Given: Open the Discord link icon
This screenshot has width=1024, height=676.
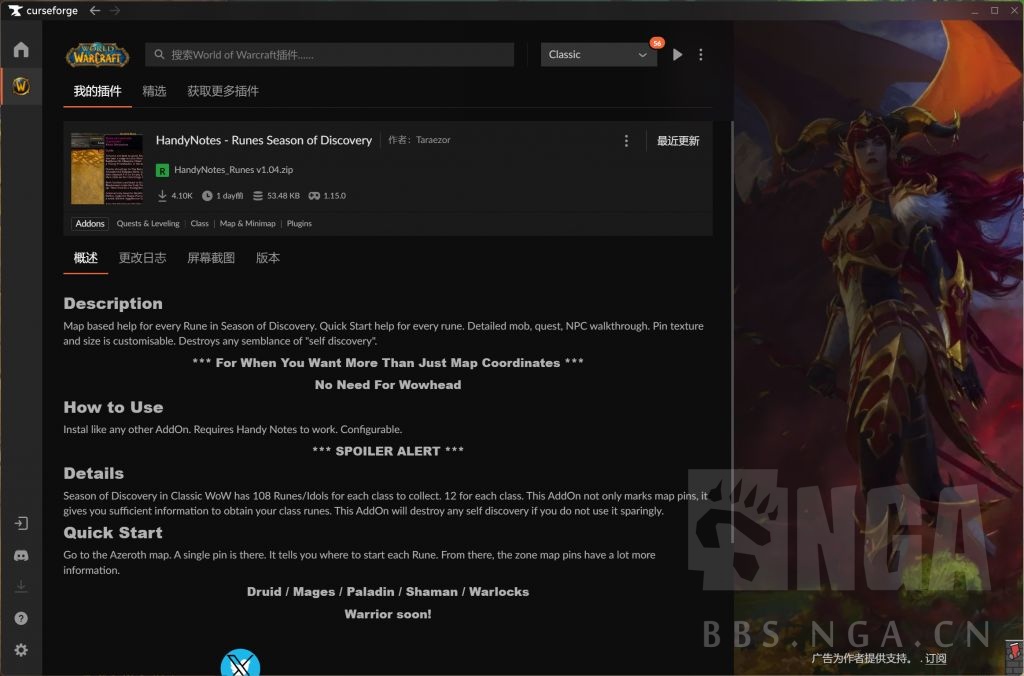Looking at the screenshot, I should point(21,555).
